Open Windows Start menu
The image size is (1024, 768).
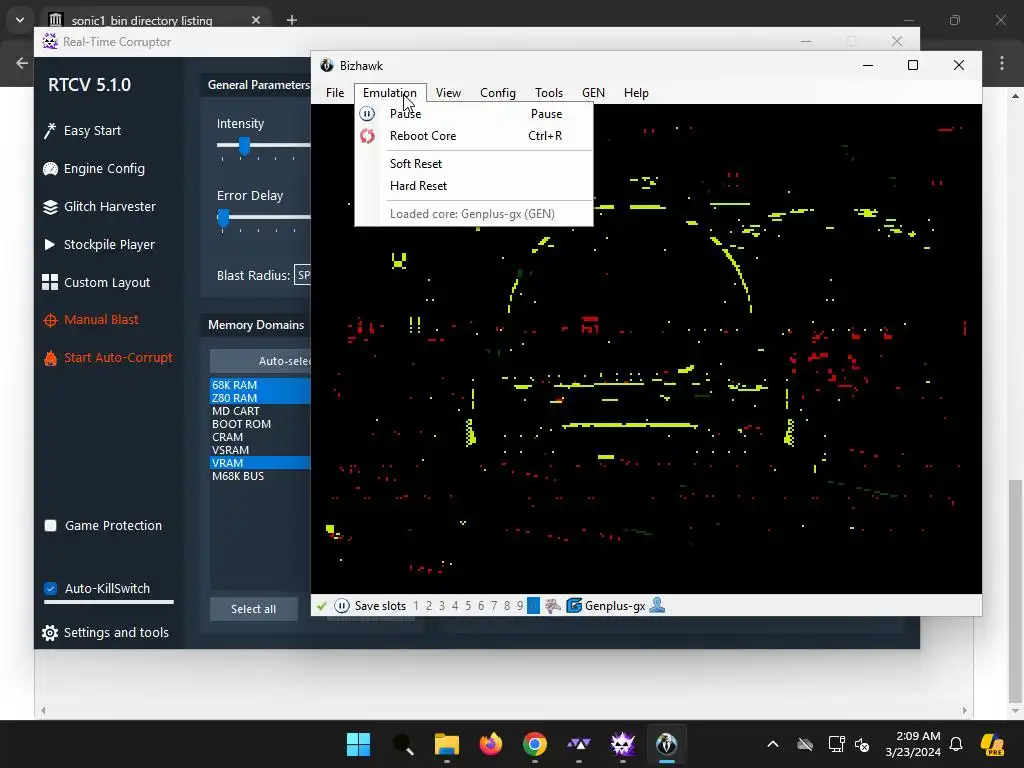[x=358, y=744]
